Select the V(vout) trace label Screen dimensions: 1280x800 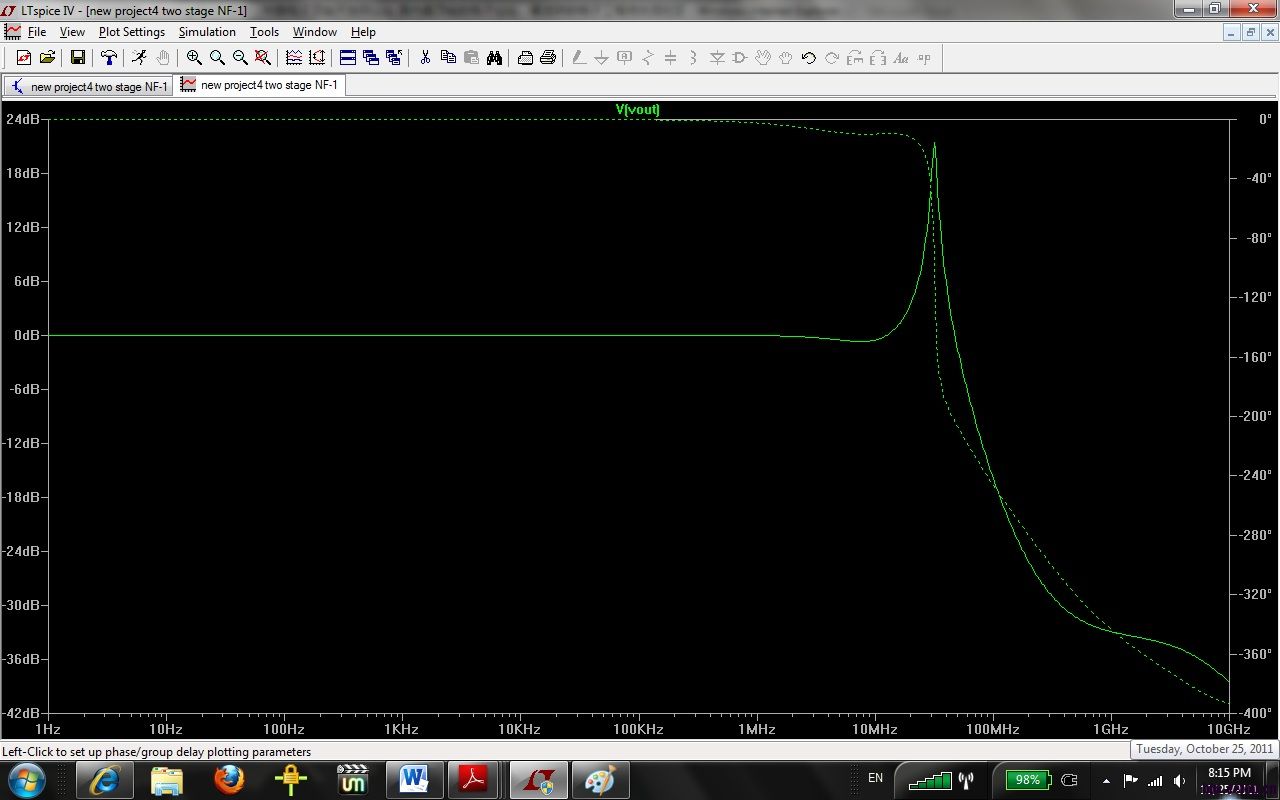637,110
